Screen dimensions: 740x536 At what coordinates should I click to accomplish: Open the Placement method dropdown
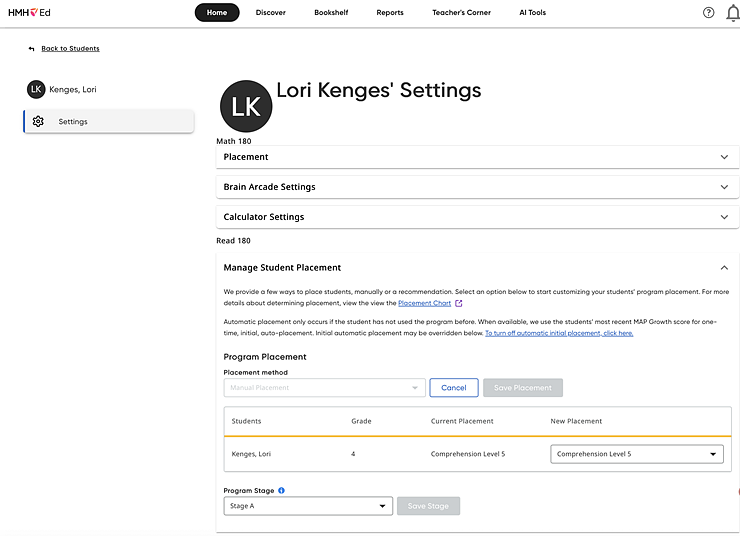[325, 388]
